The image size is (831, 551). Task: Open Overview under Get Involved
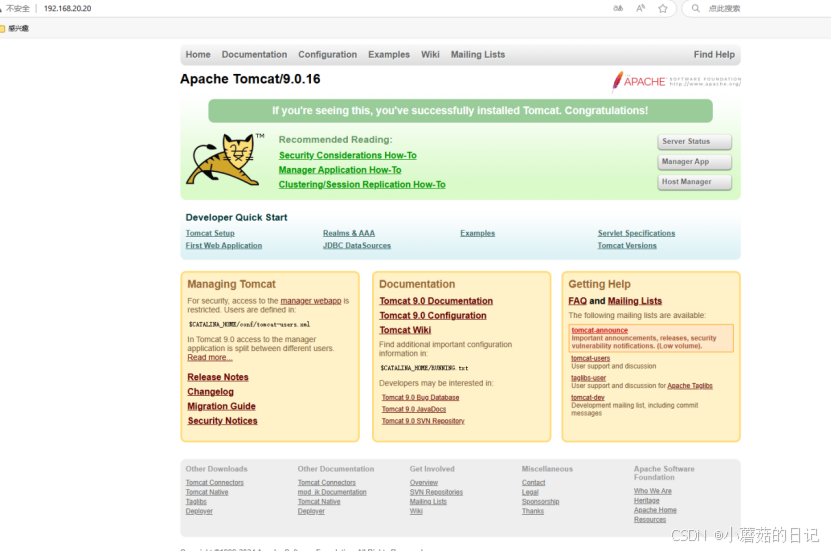pyautogui.click(x=424, y=483)
